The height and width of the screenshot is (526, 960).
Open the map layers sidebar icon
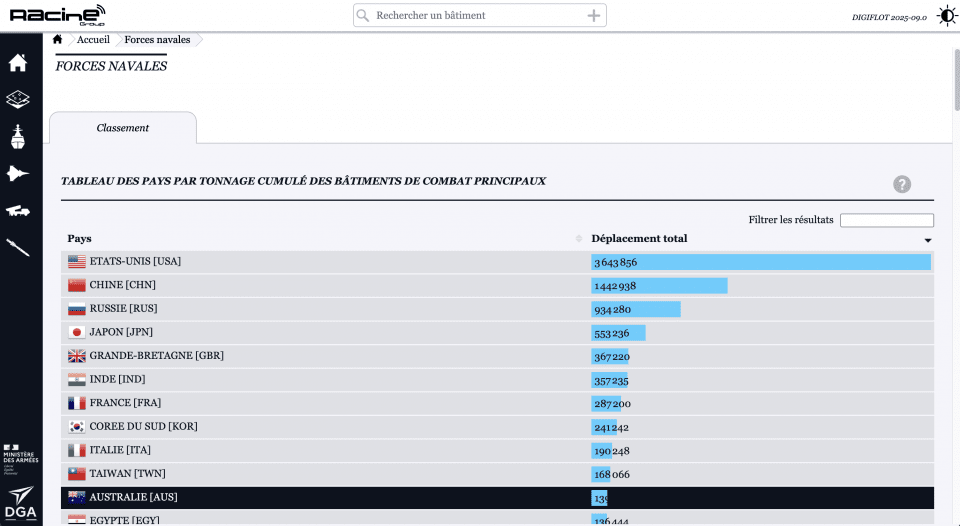(18, 100)
